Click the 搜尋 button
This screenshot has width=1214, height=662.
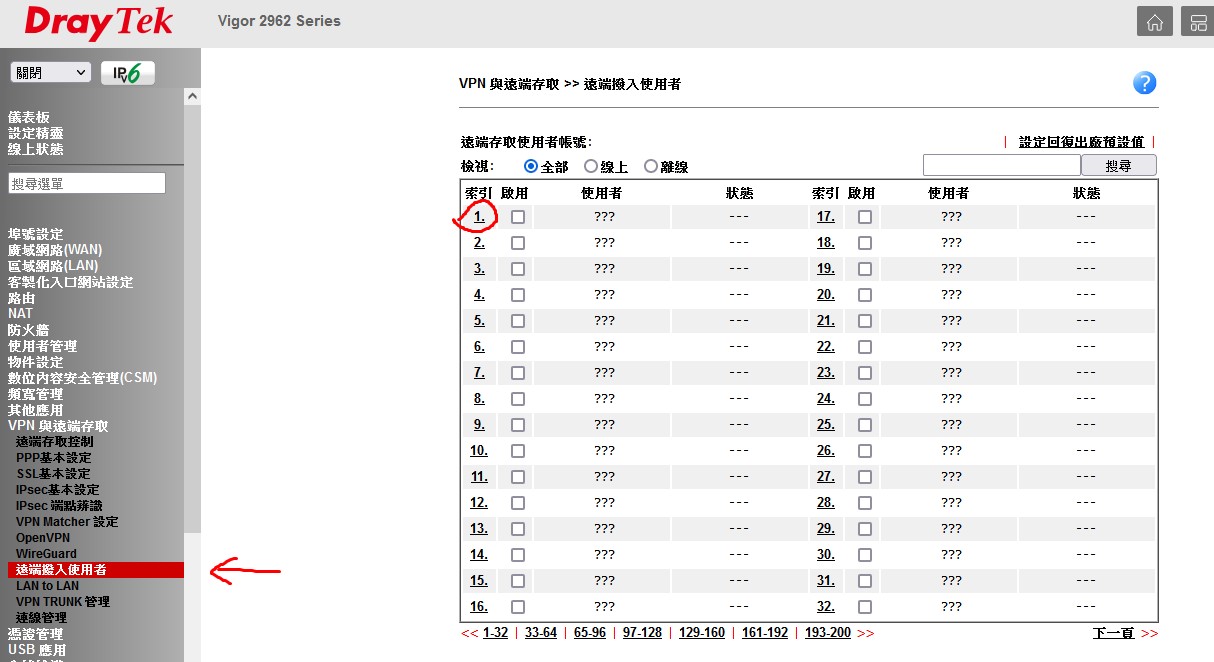pyautogui.click(x=1119, y=165)
